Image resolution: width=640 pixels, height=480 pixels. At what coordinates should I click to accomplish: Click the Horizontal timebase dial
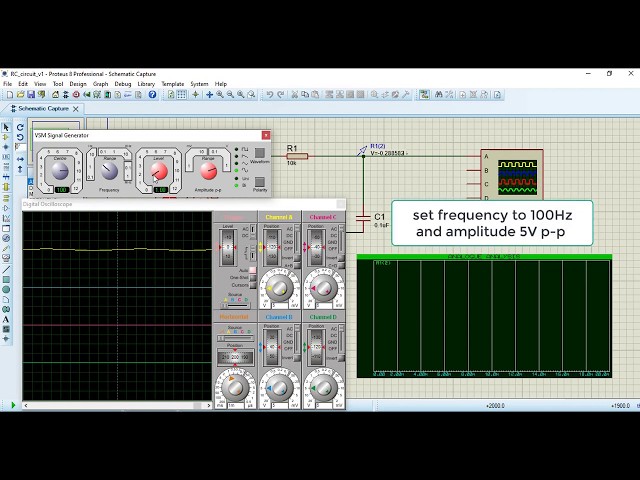click(x=235, y=387)
